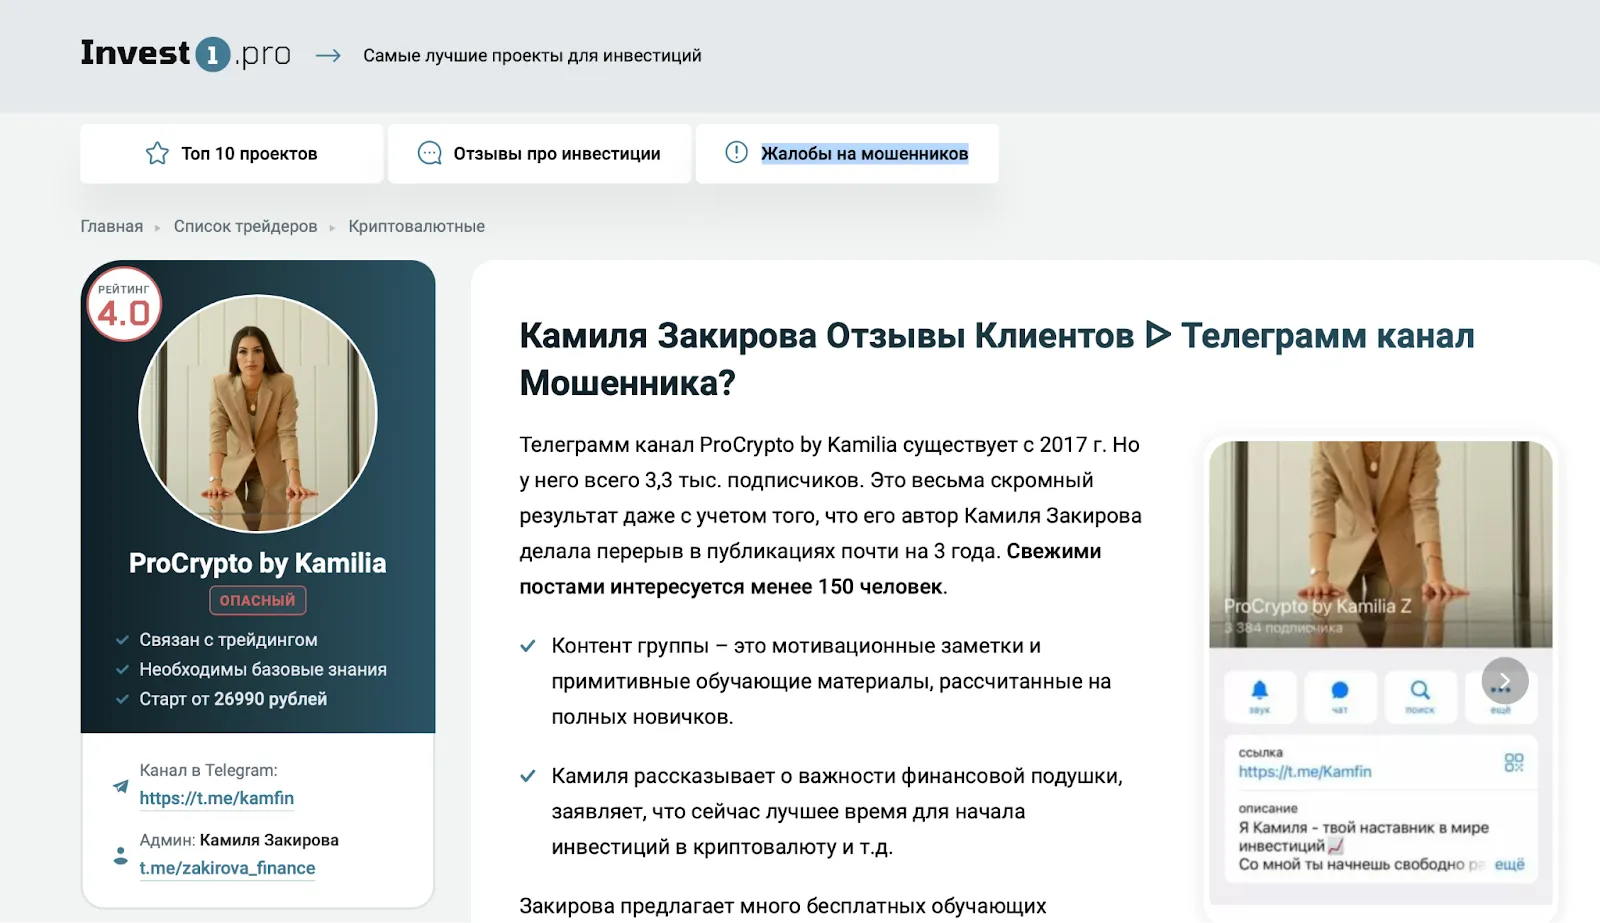
Task: Click the tagline Самые лучшие проекты для инвестиций
Action: (532, 56)
